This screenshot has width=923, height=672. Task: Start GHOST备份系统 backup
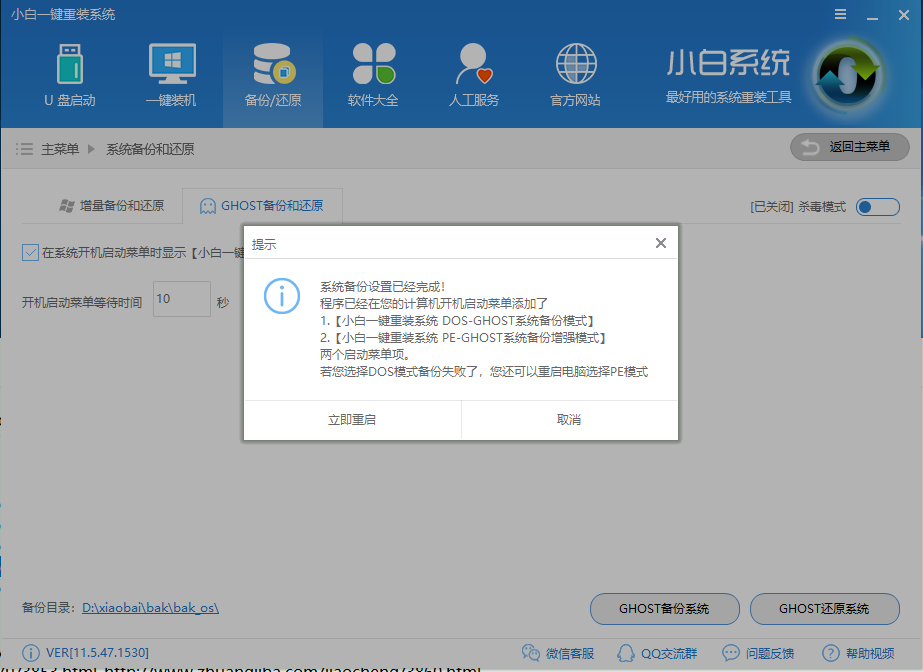[x=663, y=609]
